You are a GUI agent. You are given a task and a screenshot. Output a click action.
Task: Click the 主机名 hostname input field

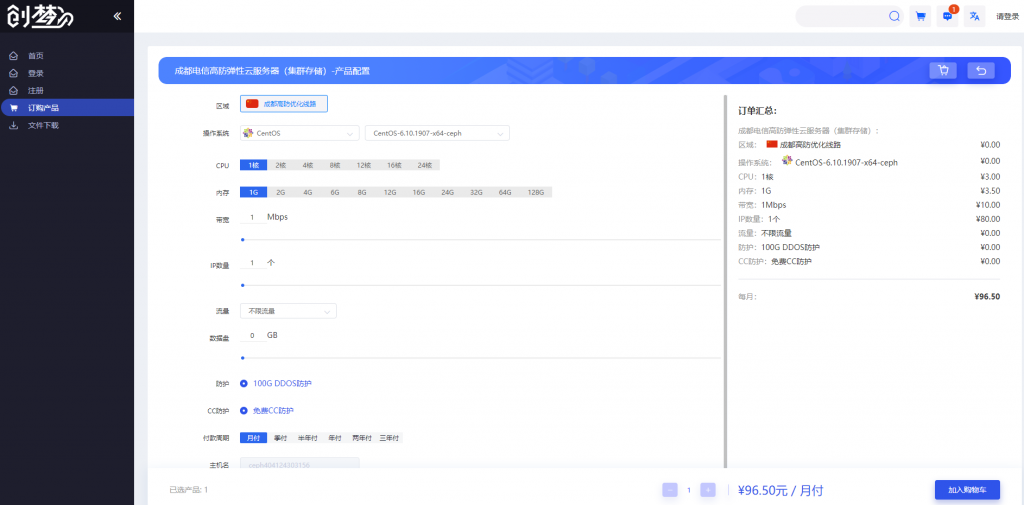[x=299, y=464]
